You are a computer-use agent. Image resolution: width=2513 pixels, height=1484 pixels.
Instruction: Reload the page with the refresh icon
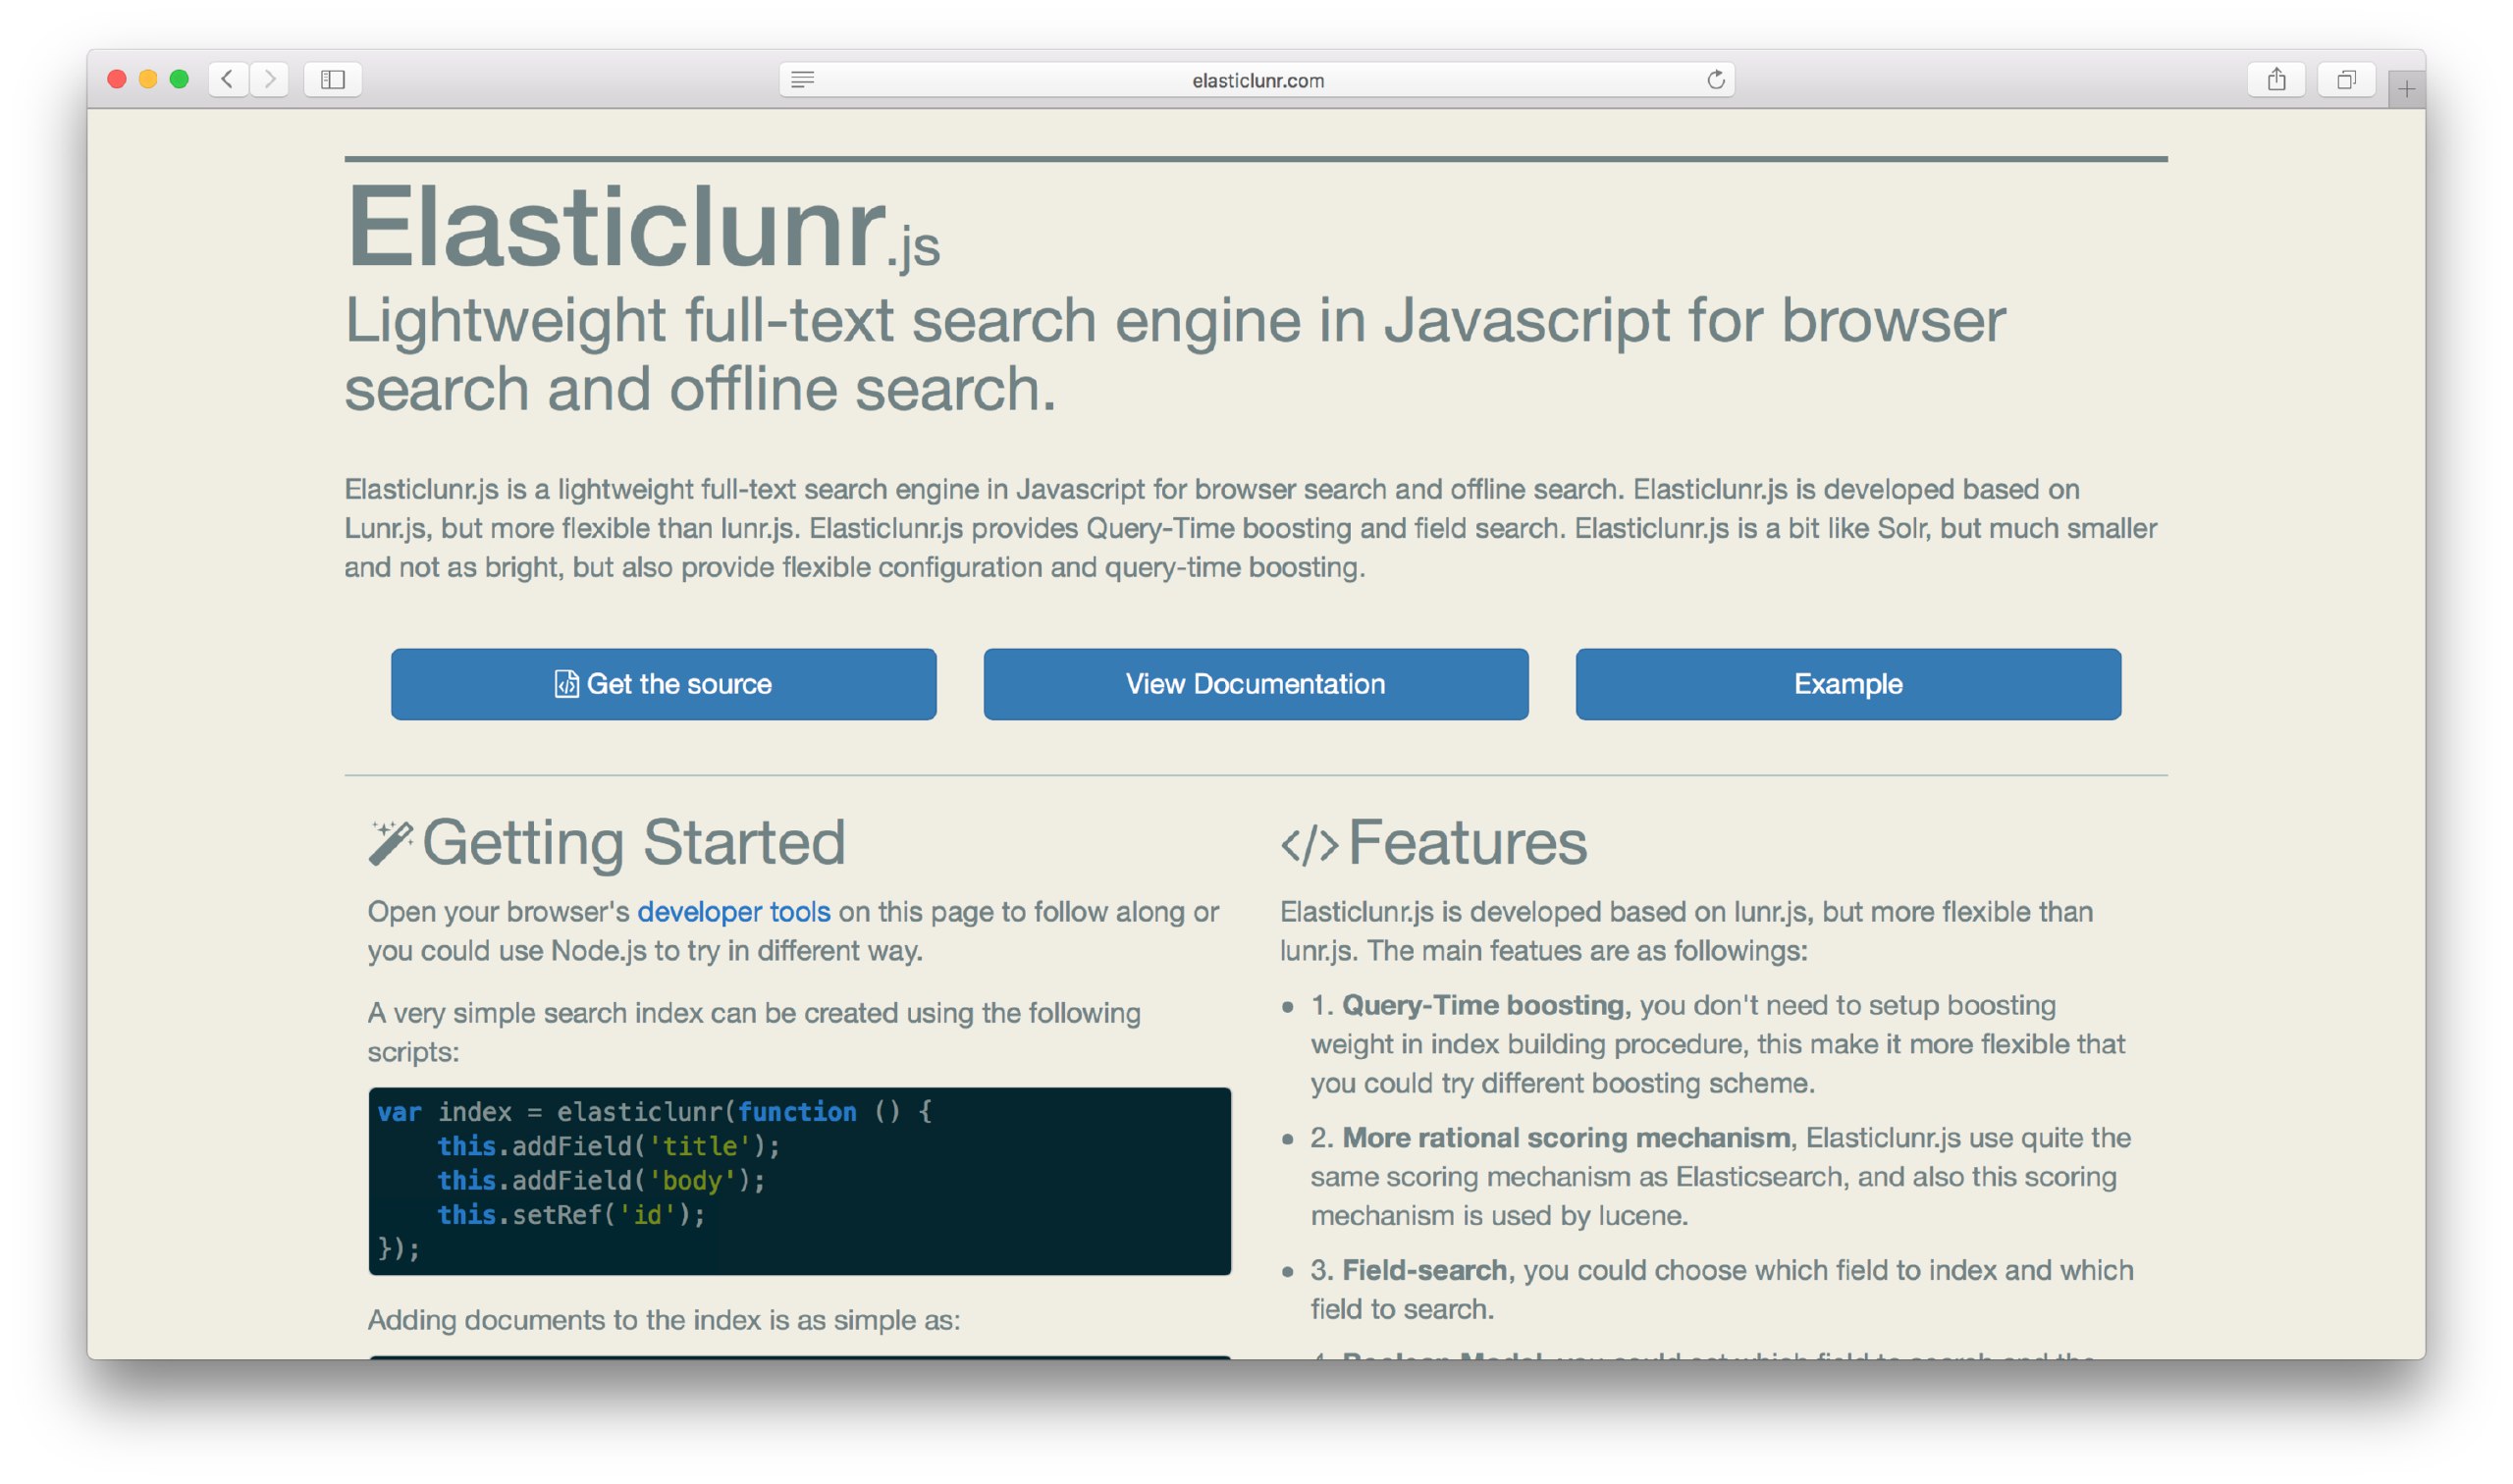(x=1715, y=80)
